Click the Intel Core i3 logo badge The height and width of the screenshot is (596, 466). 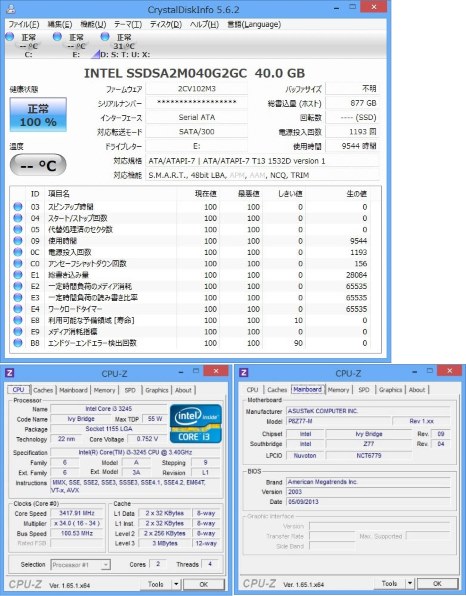[x=195, y=424]
